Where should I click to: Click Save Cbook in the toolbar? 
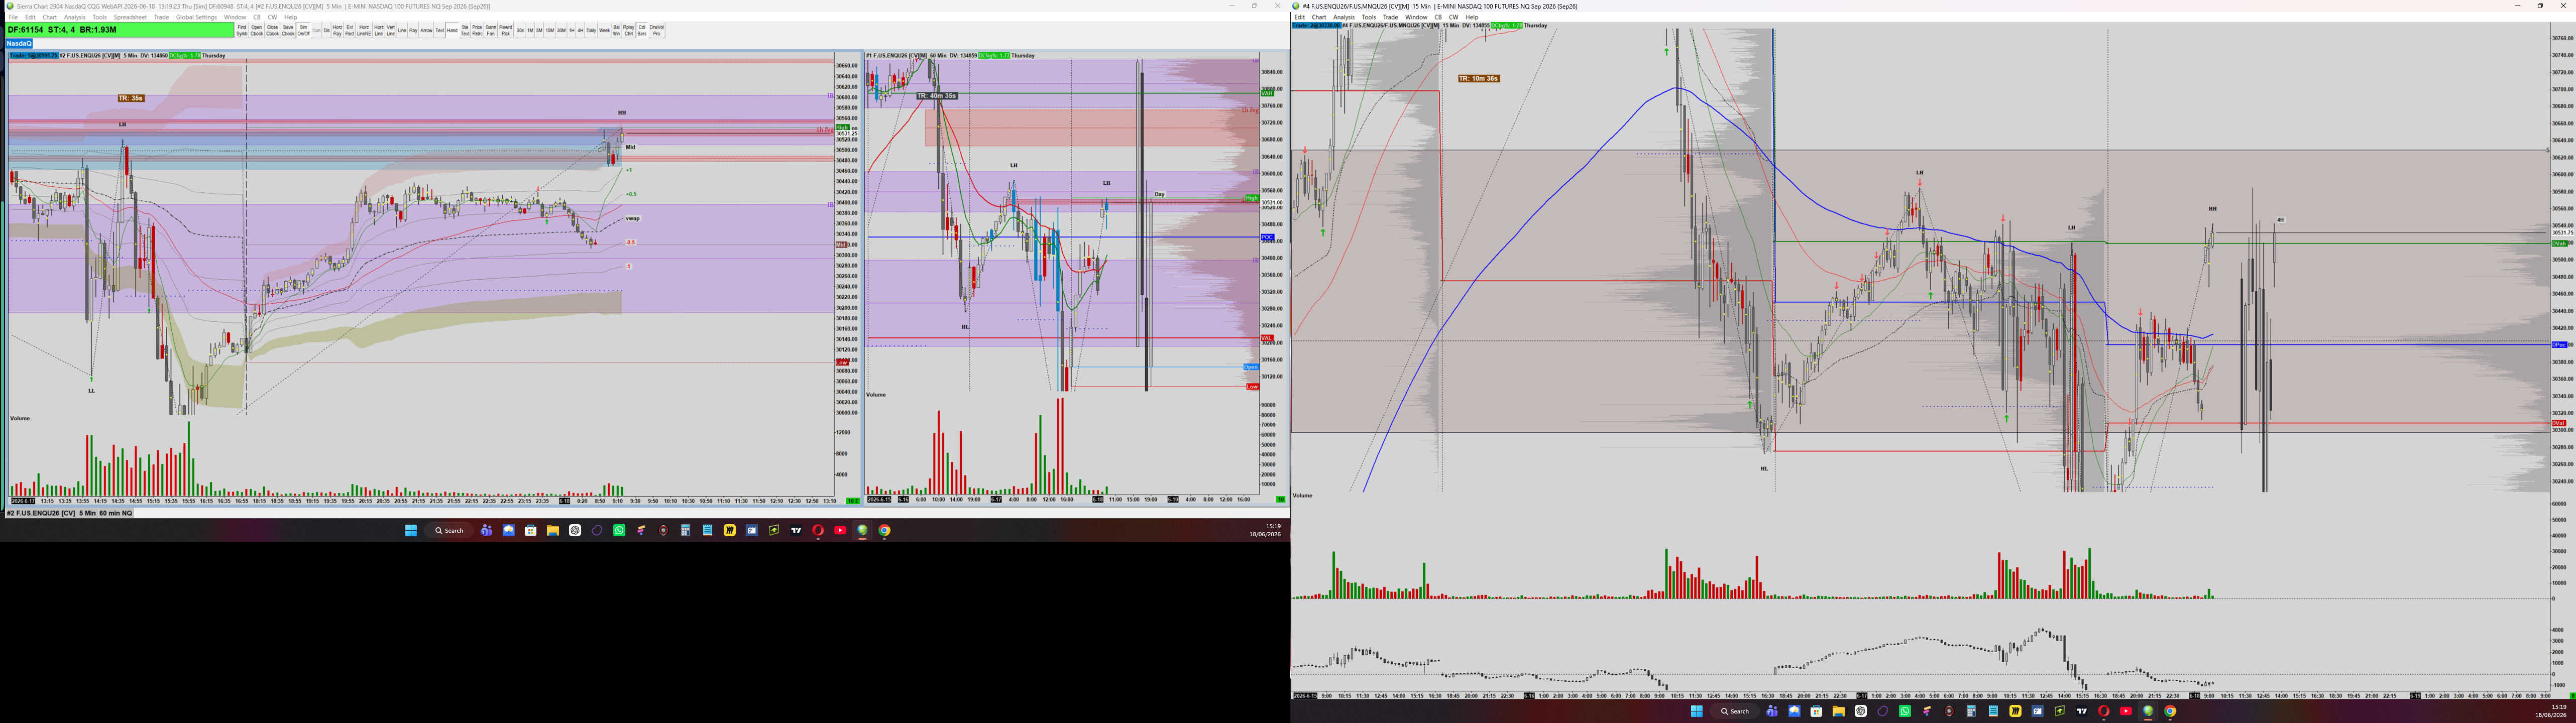[x=288, y=31]
